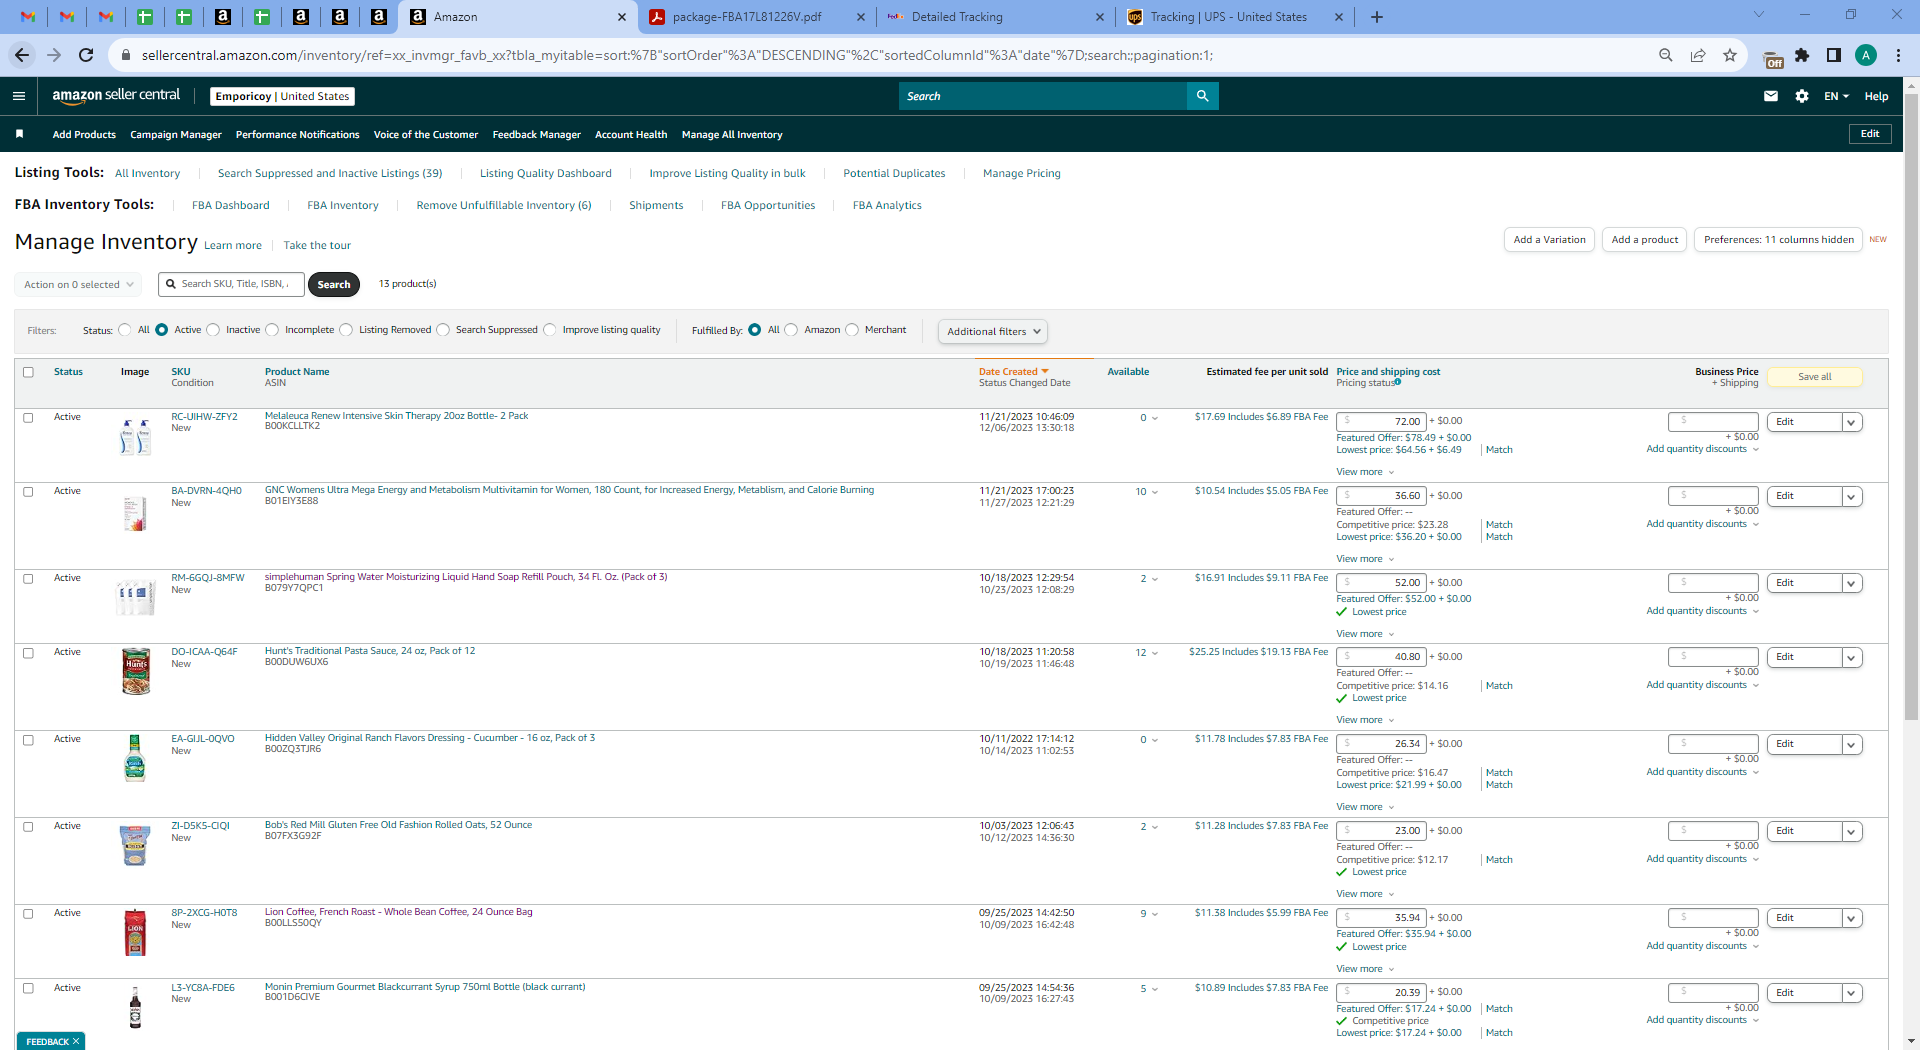Click the Seller Central top search box
This screenshot has width=1920, height=1050.
click(1043, 96)
